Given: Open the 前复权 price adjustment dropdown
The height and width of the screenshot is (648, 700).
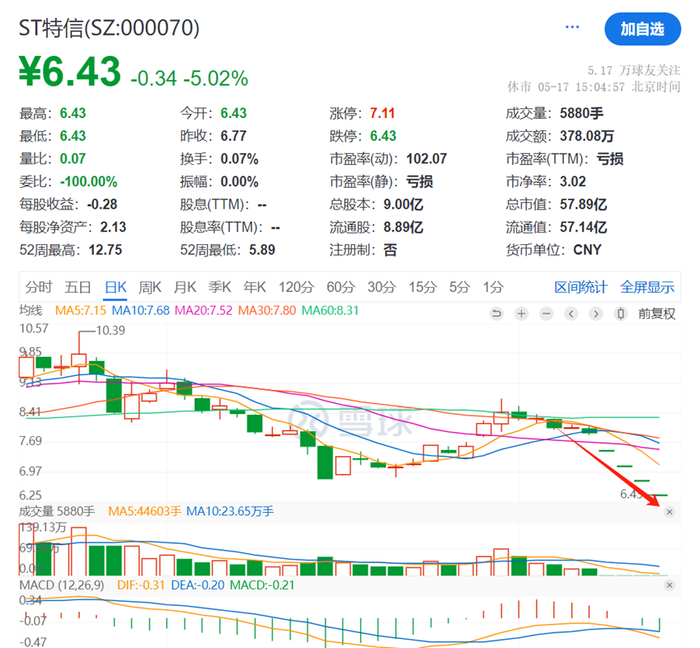Looking at the screenshot, I should click(657, 314).
